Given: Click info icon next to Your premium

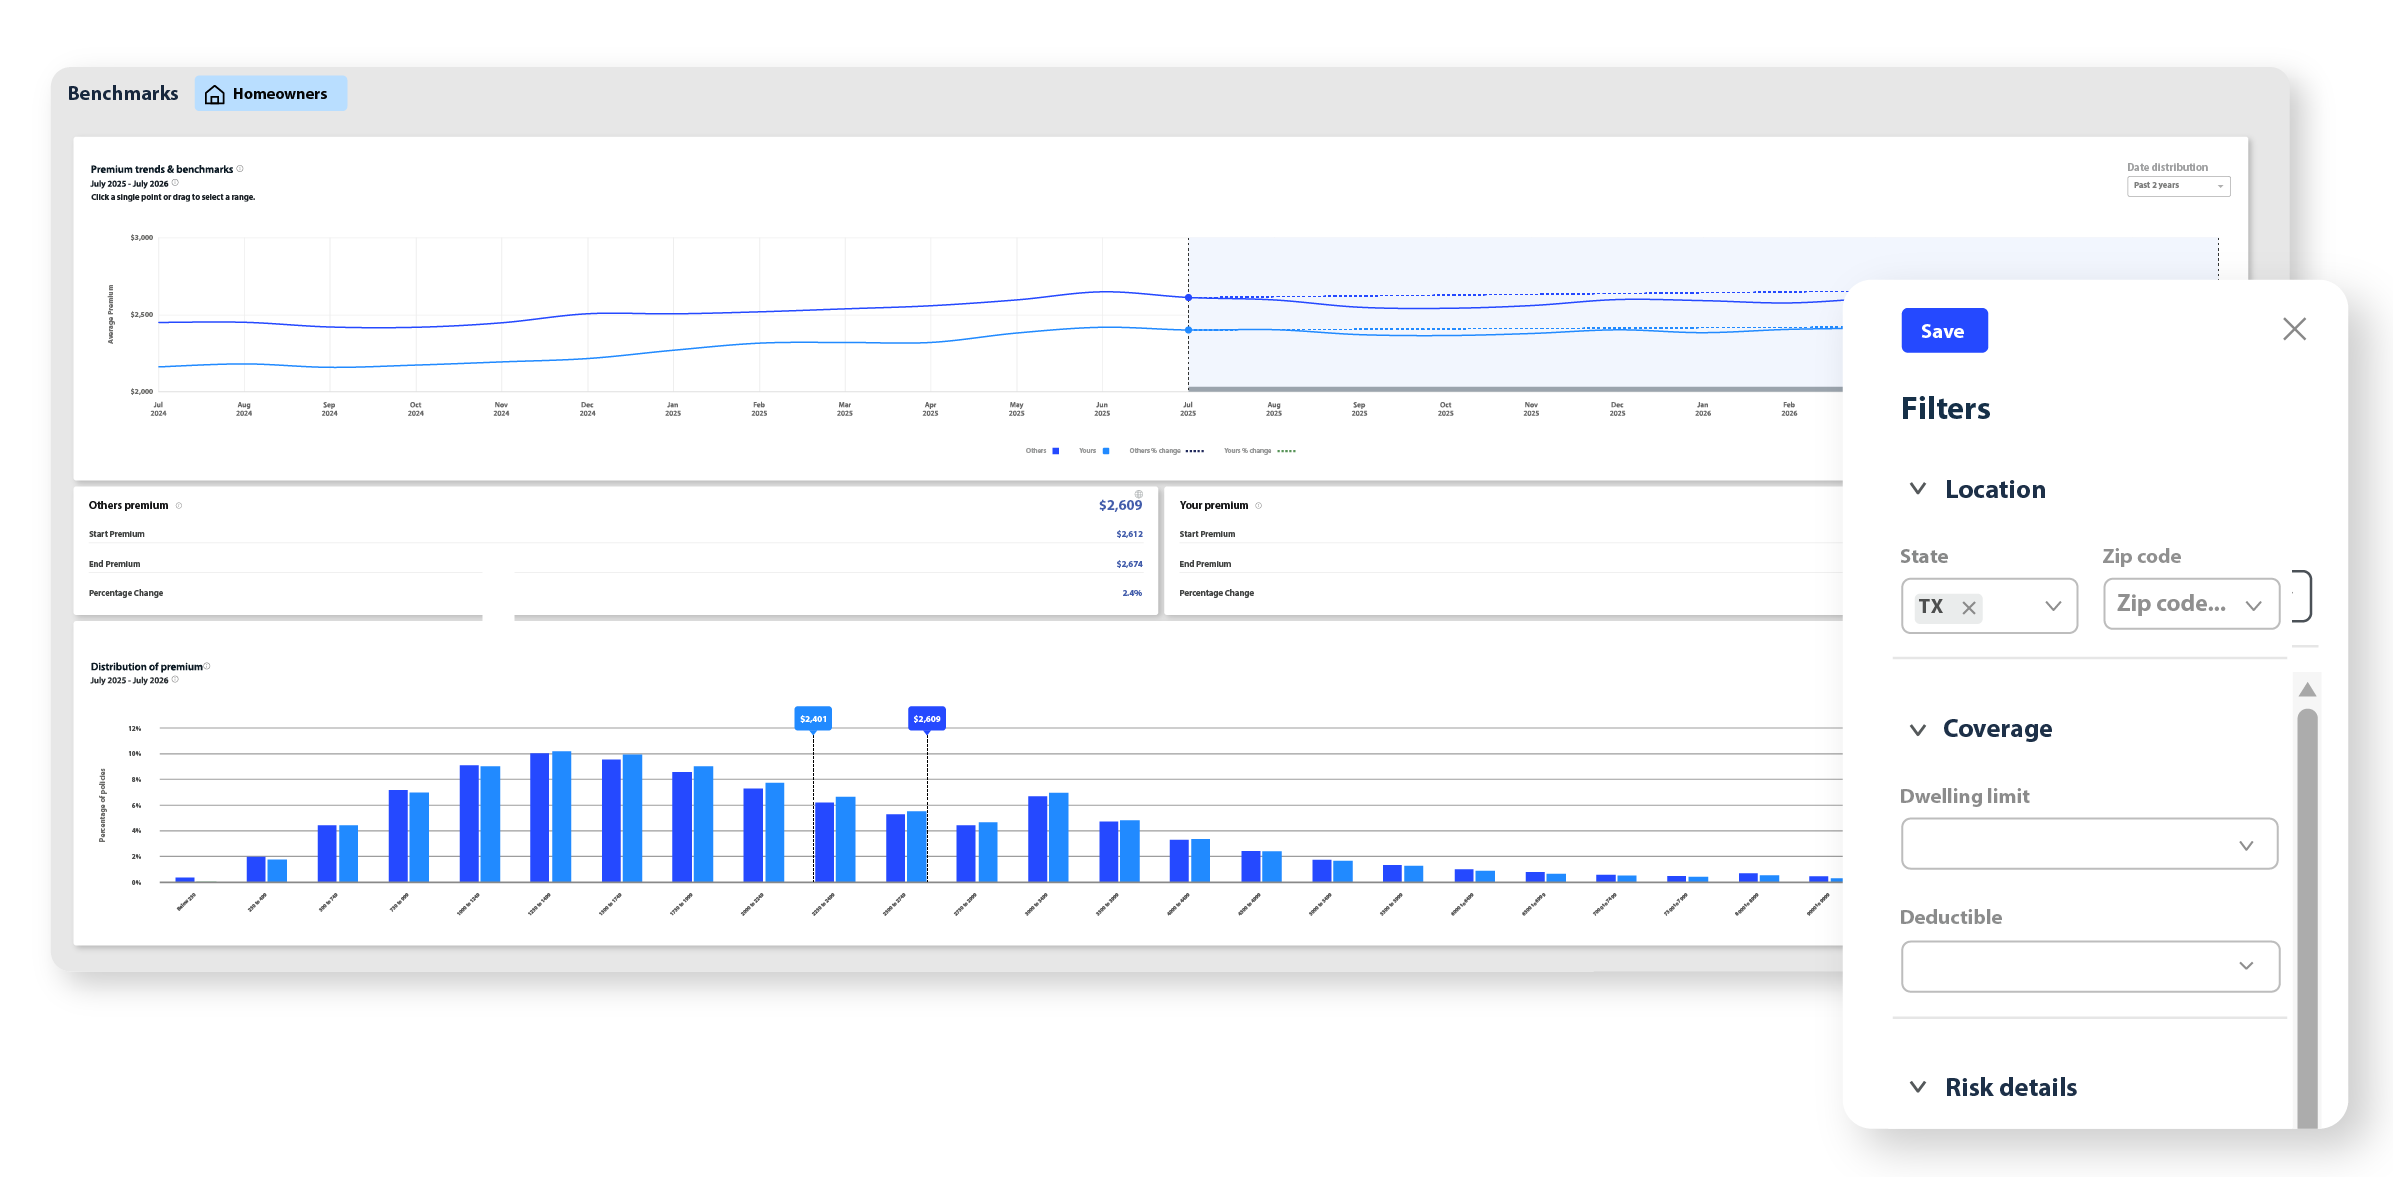Looking at the screenshot, I should [1259, 506].
